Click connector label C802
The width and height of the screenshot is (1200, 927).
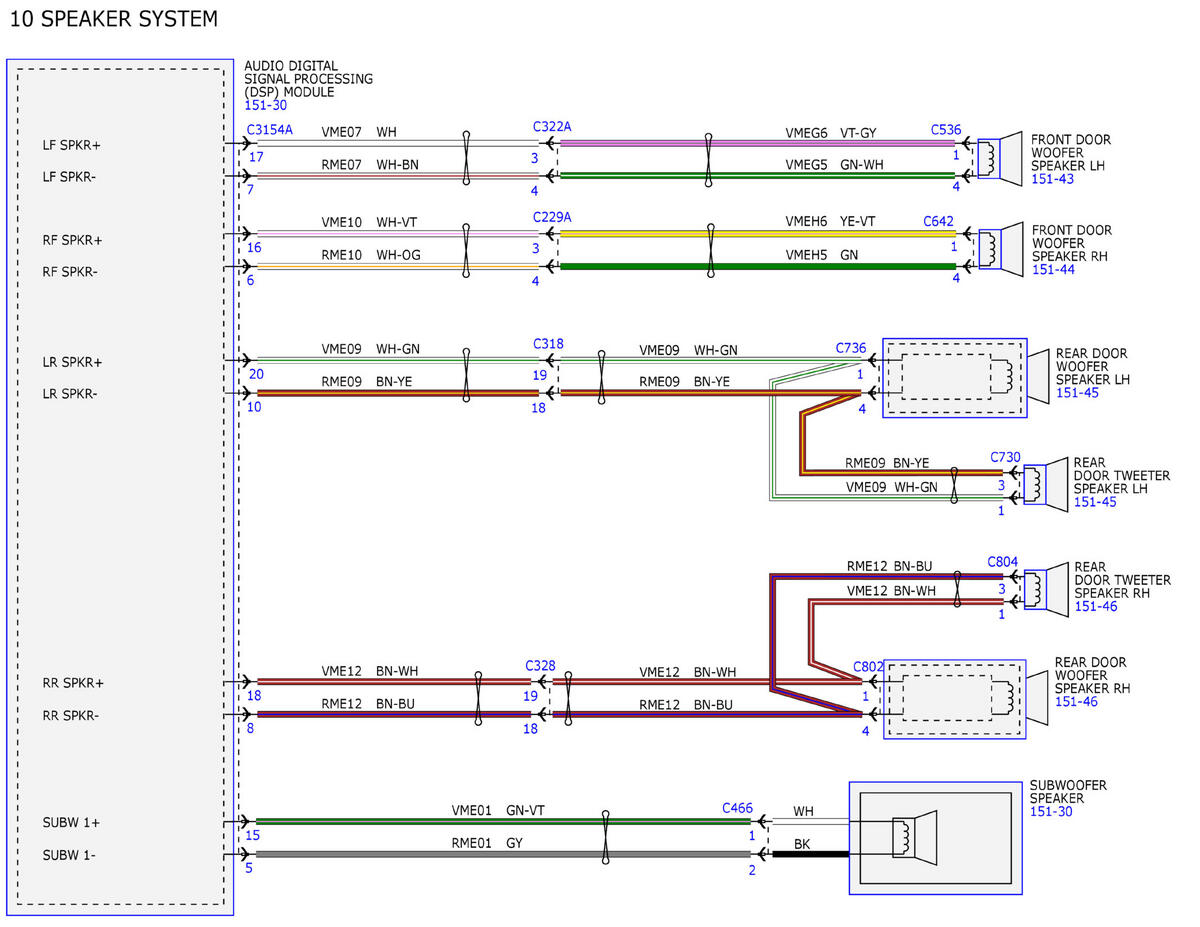pos(869,666)
